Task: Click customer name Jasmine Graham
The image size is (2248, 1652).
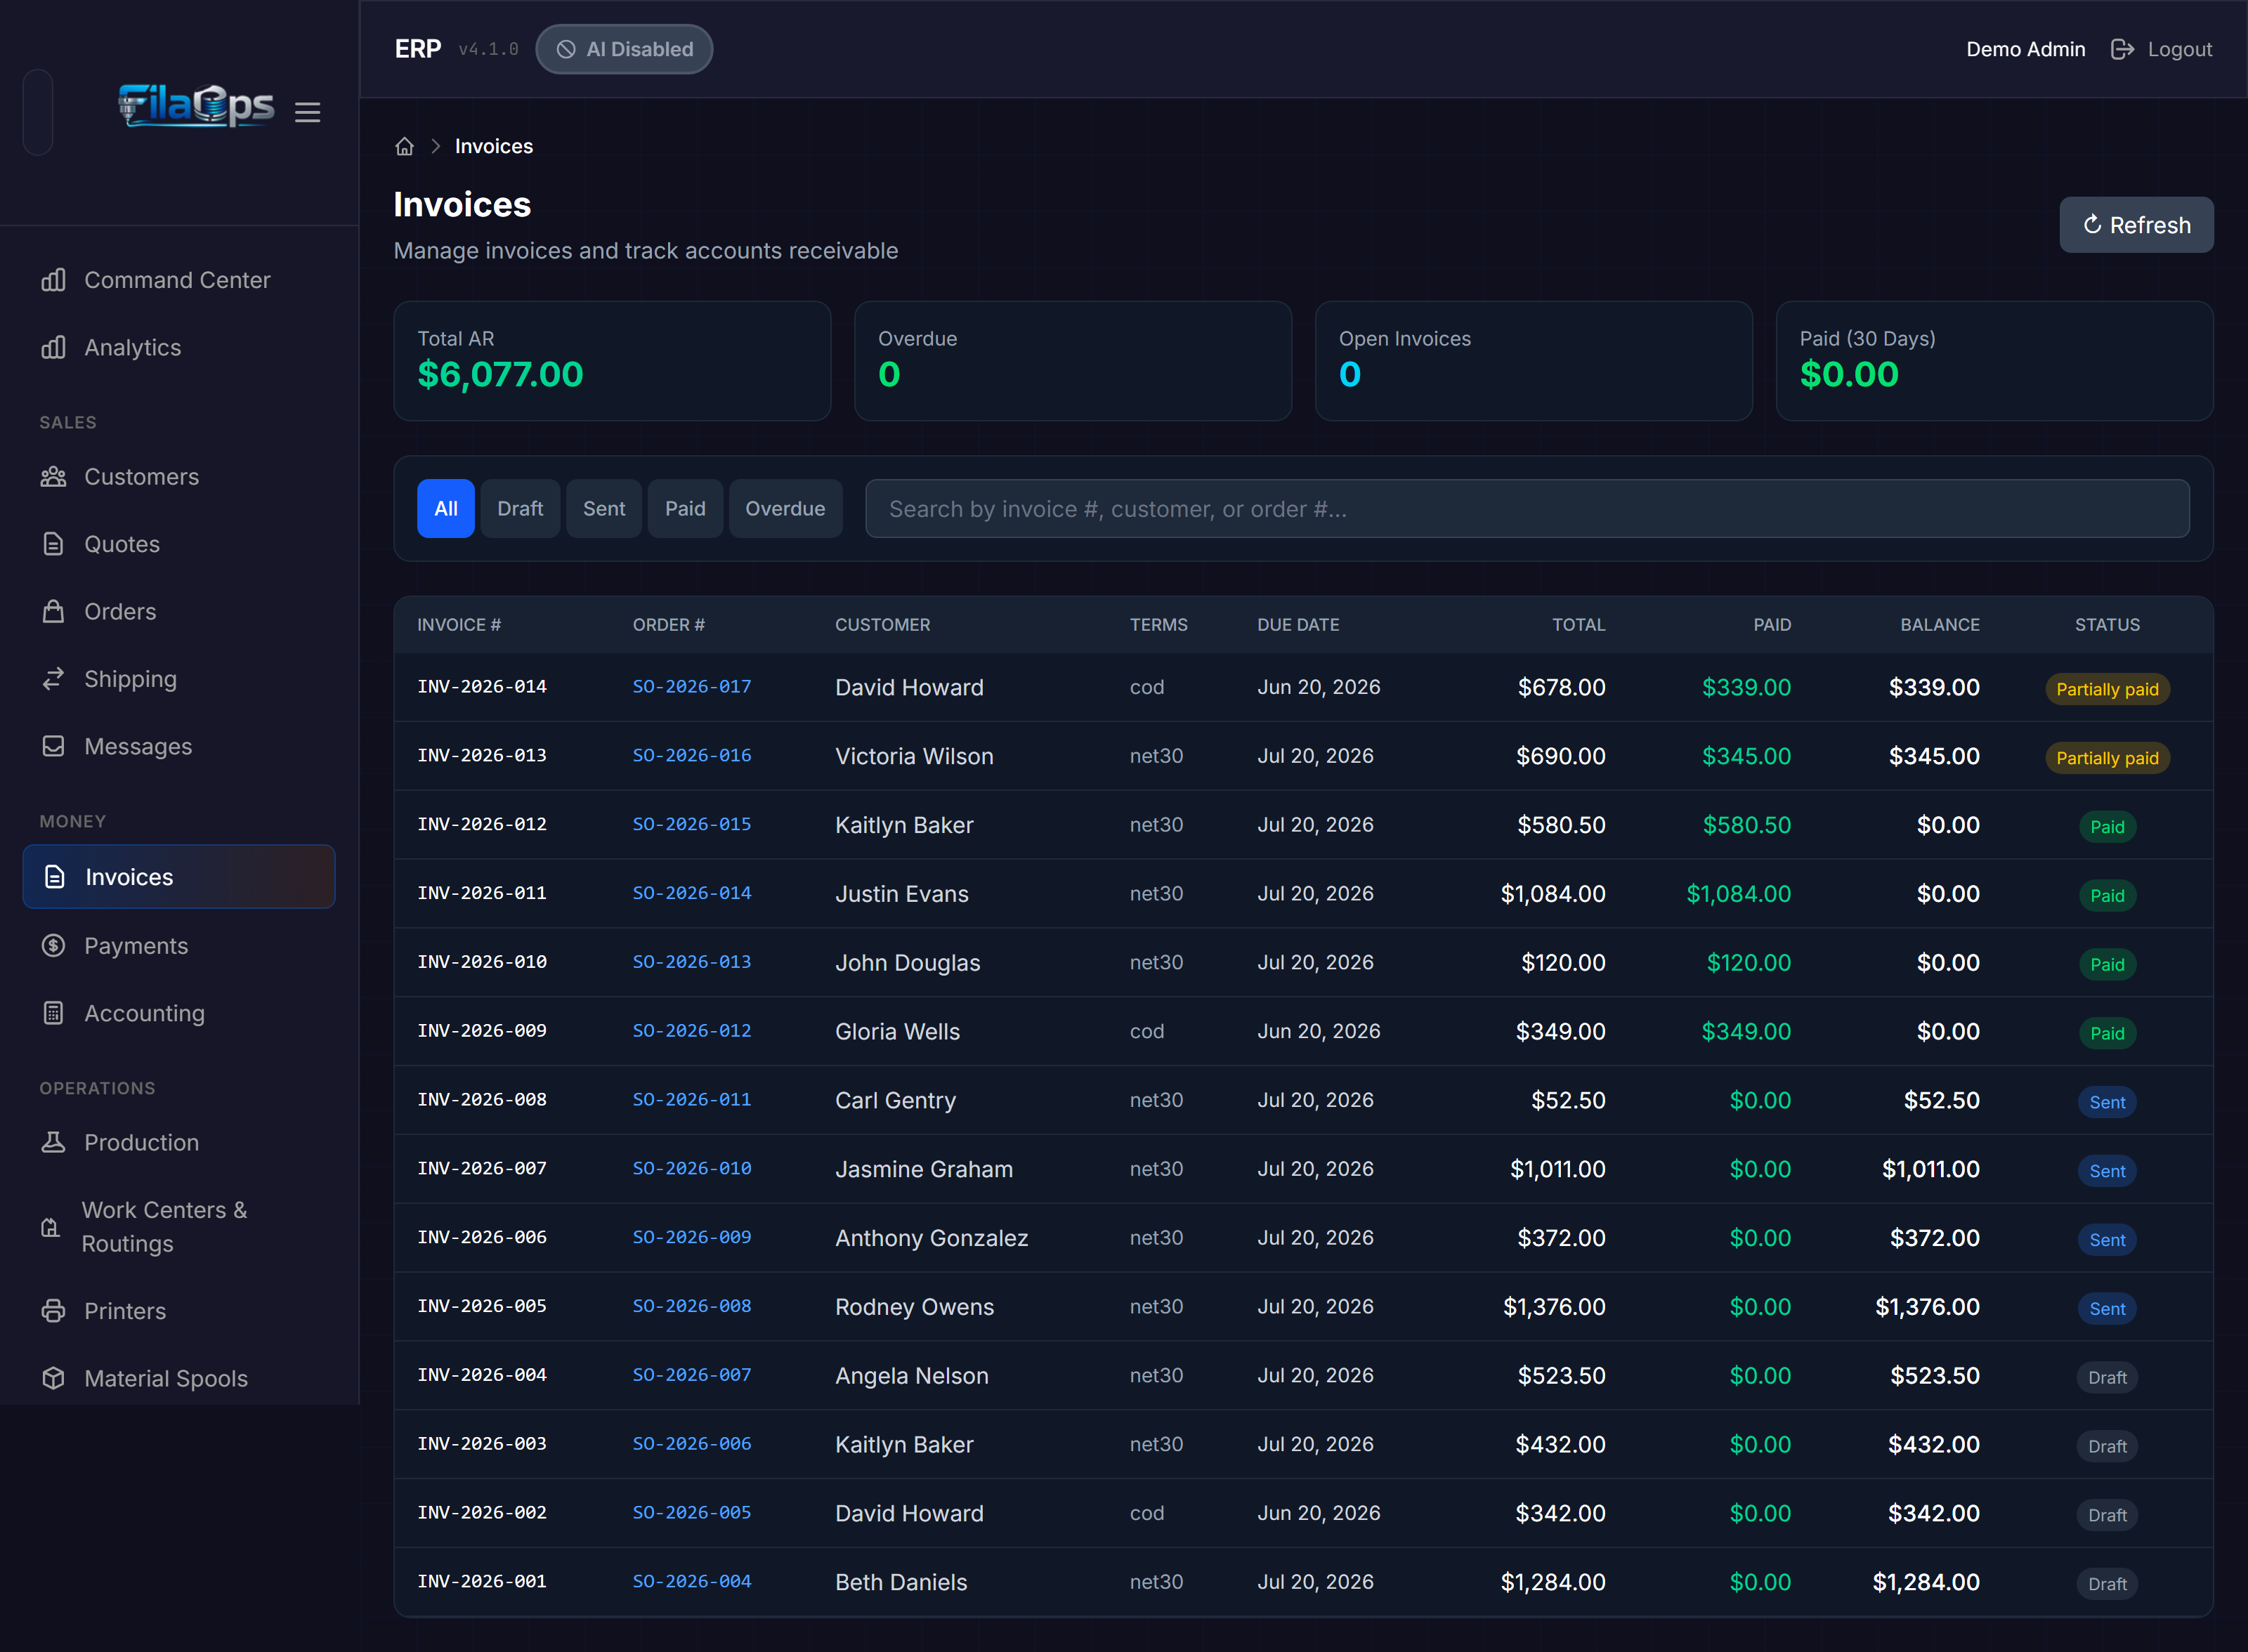Action: pyautogui.click(x=924, y=1169)
